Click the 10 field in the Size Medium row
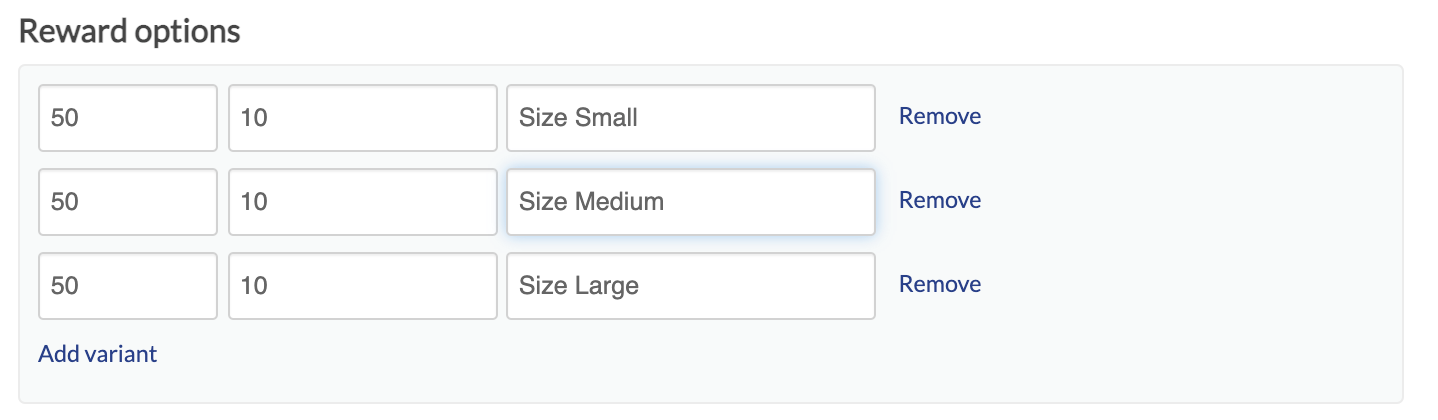Image resolution: width=1438 pixels, height=420 pixels. (x=362, y=202)
